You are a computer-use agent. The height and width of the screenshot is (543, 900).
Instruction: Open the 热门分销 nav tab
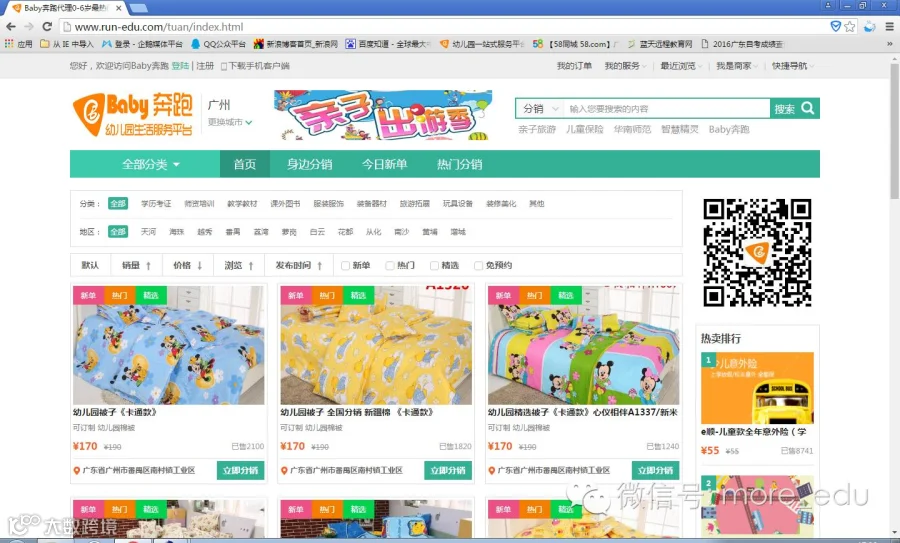[460, 164]
